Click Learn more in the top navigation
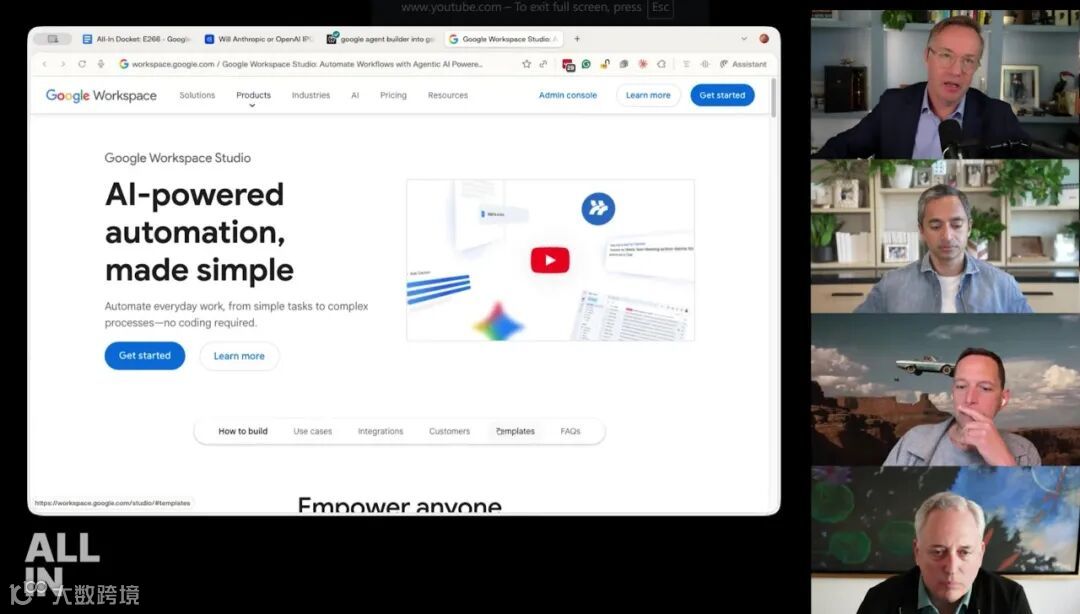 648,95
